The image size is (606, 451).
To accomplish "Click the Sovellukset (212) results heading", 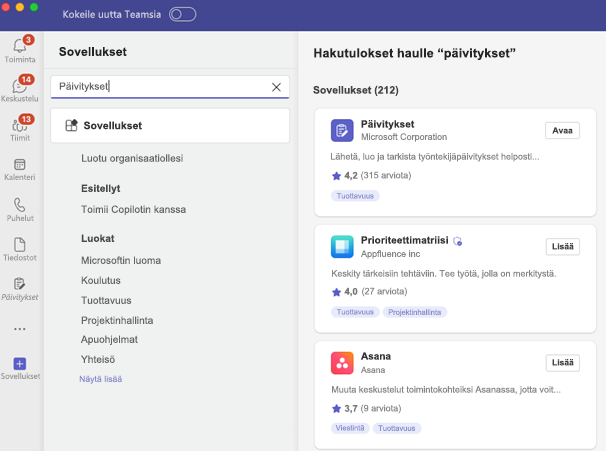I will coord(356,90).
